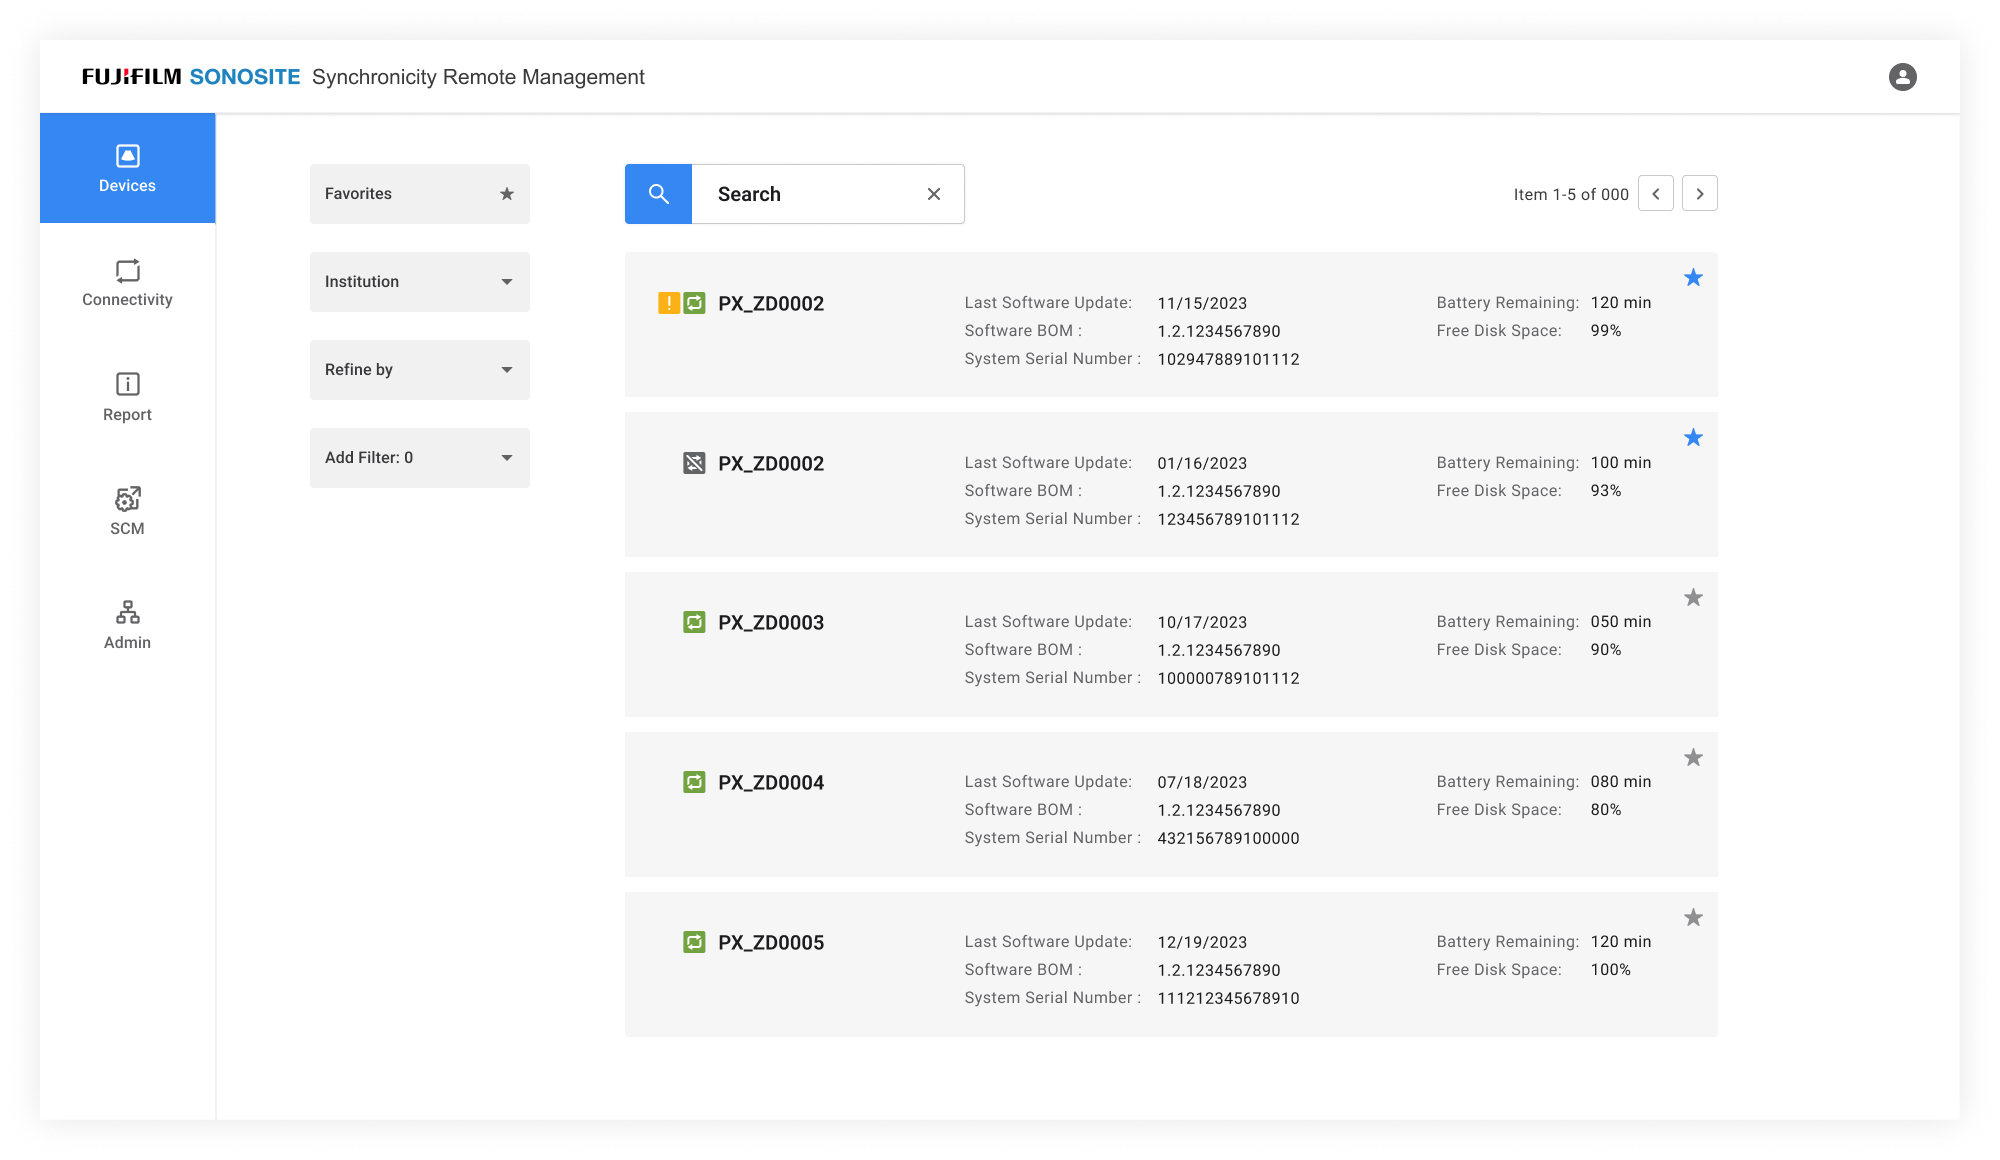Click the blue search magnifier icon
Image resolution: width=2000 pixels, height=1160 pixels.
[658, 194]
